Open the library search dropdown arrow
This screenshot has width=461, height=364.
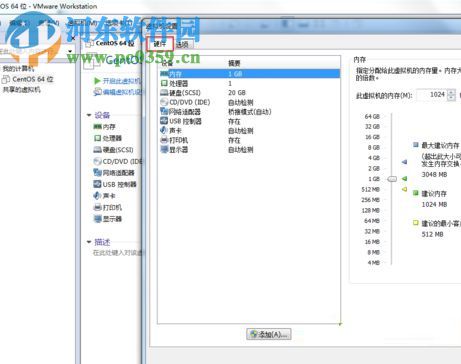click(x=70, y=51)
